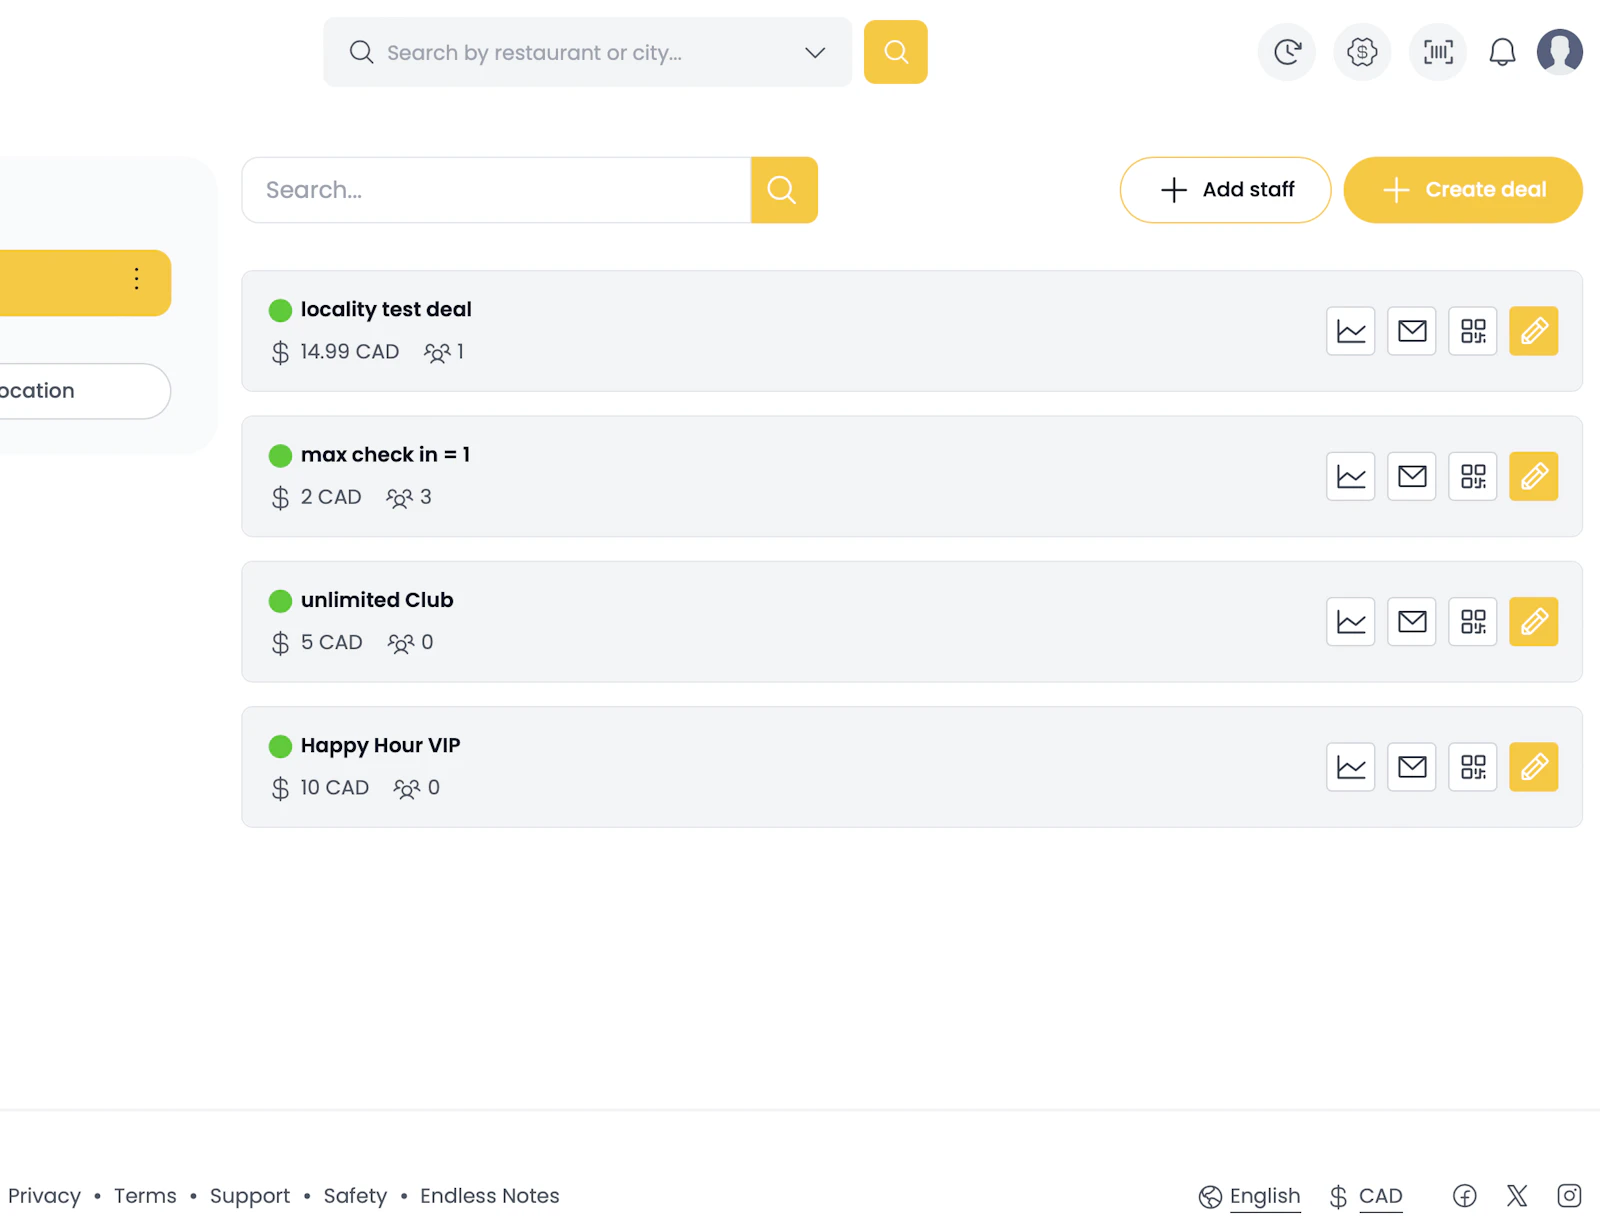The width and height of the screenshot is (1600, 1232).
Task: Click mail icon for max check in deal
Action: point(1411,476)
